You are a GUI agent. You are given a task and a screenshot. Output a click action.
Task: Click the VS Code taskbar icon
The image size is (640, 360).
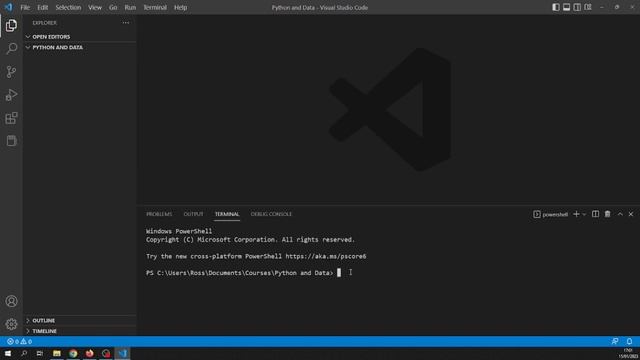[122, 353]
